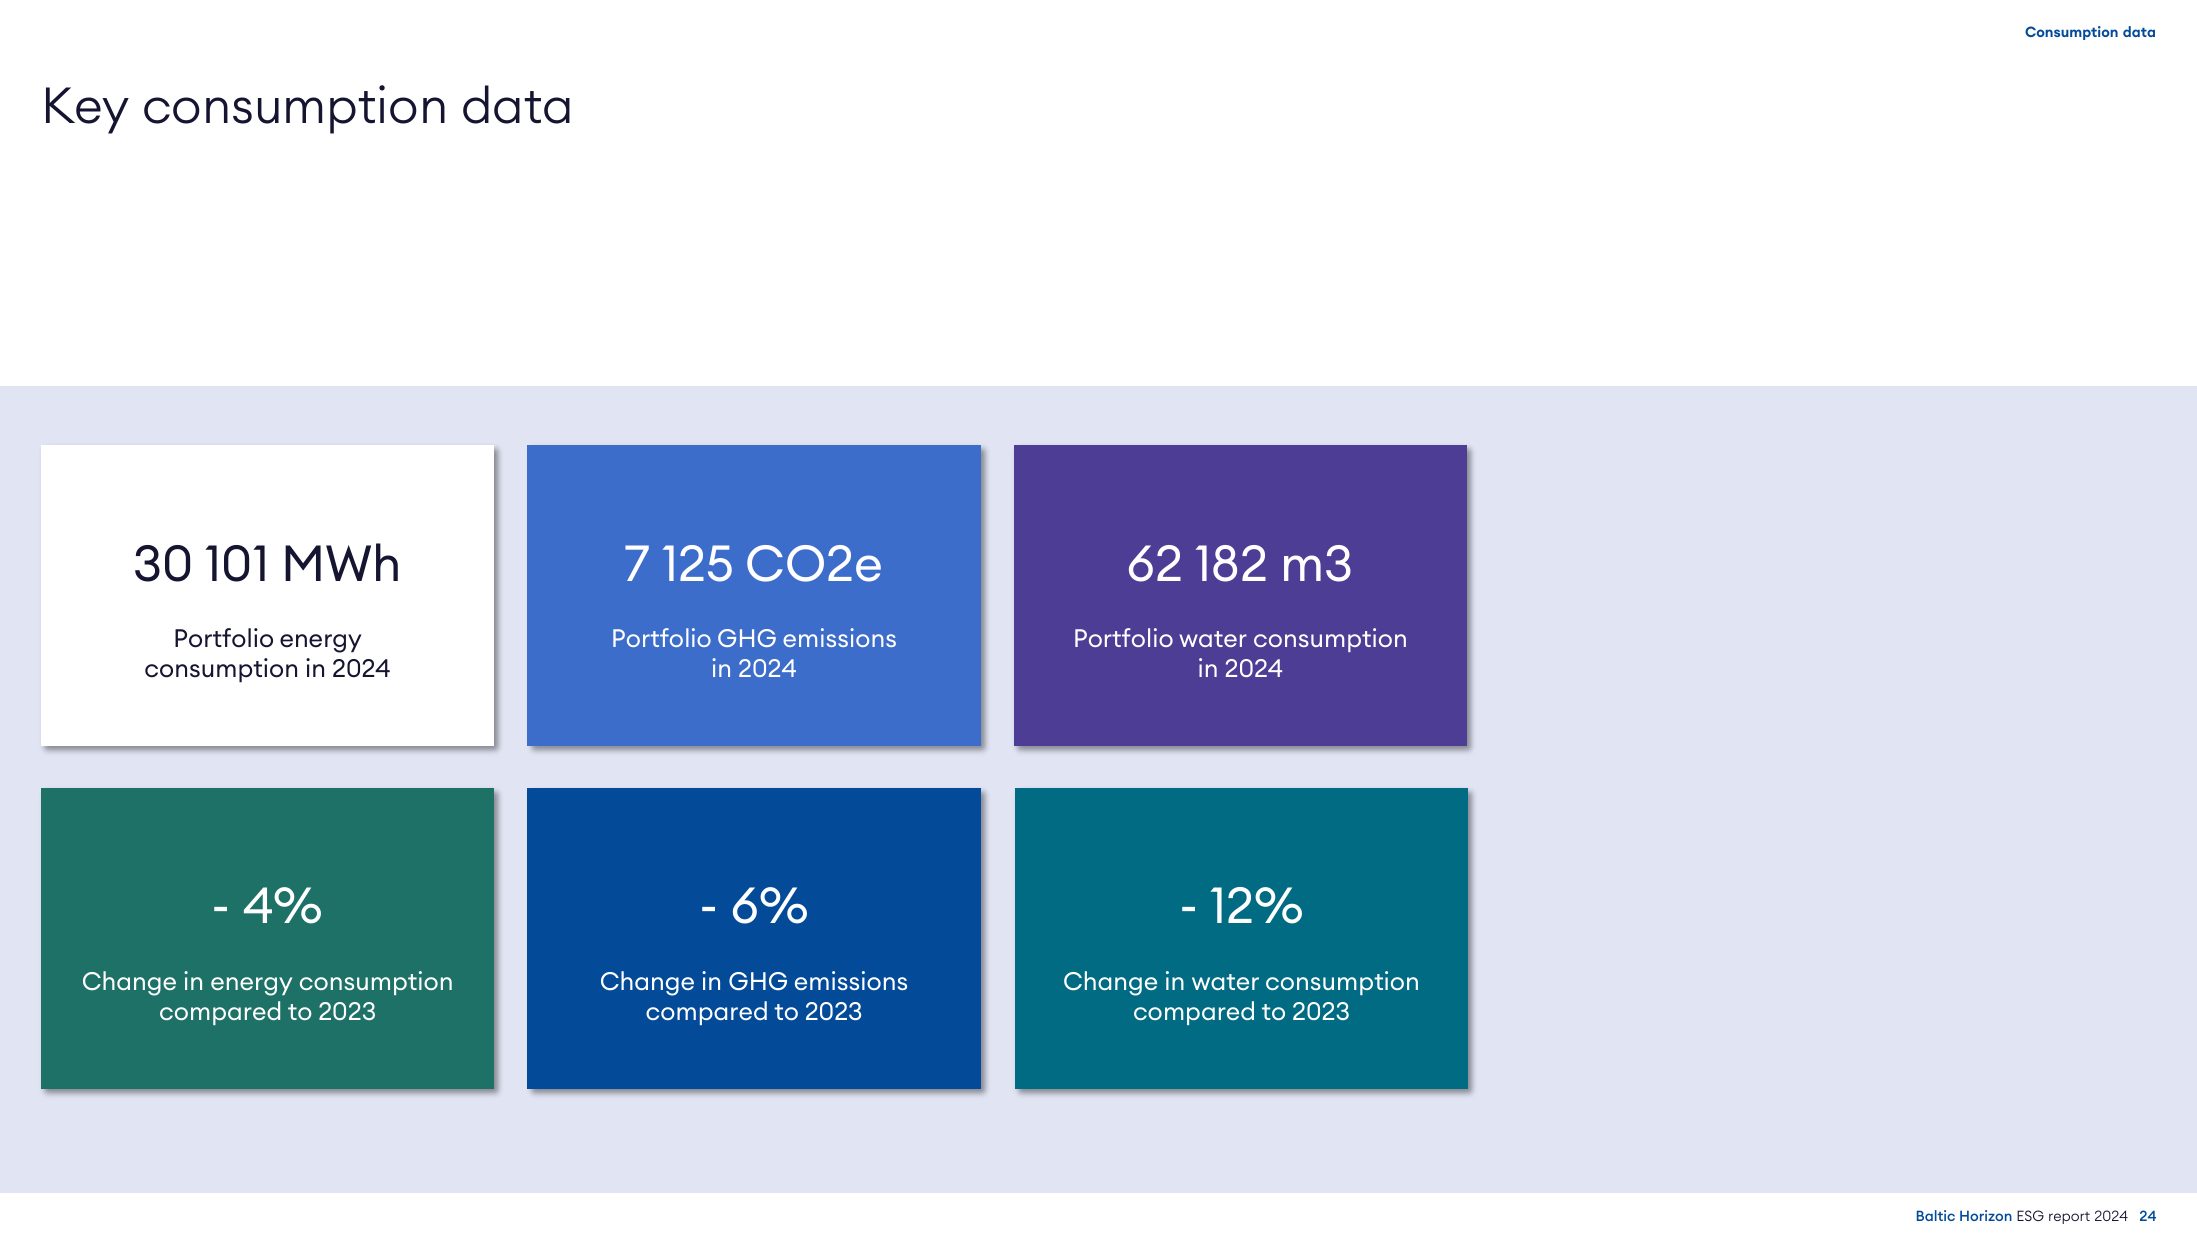
Task: Click page number 24 in the footer
Action: [2147, 1216]
